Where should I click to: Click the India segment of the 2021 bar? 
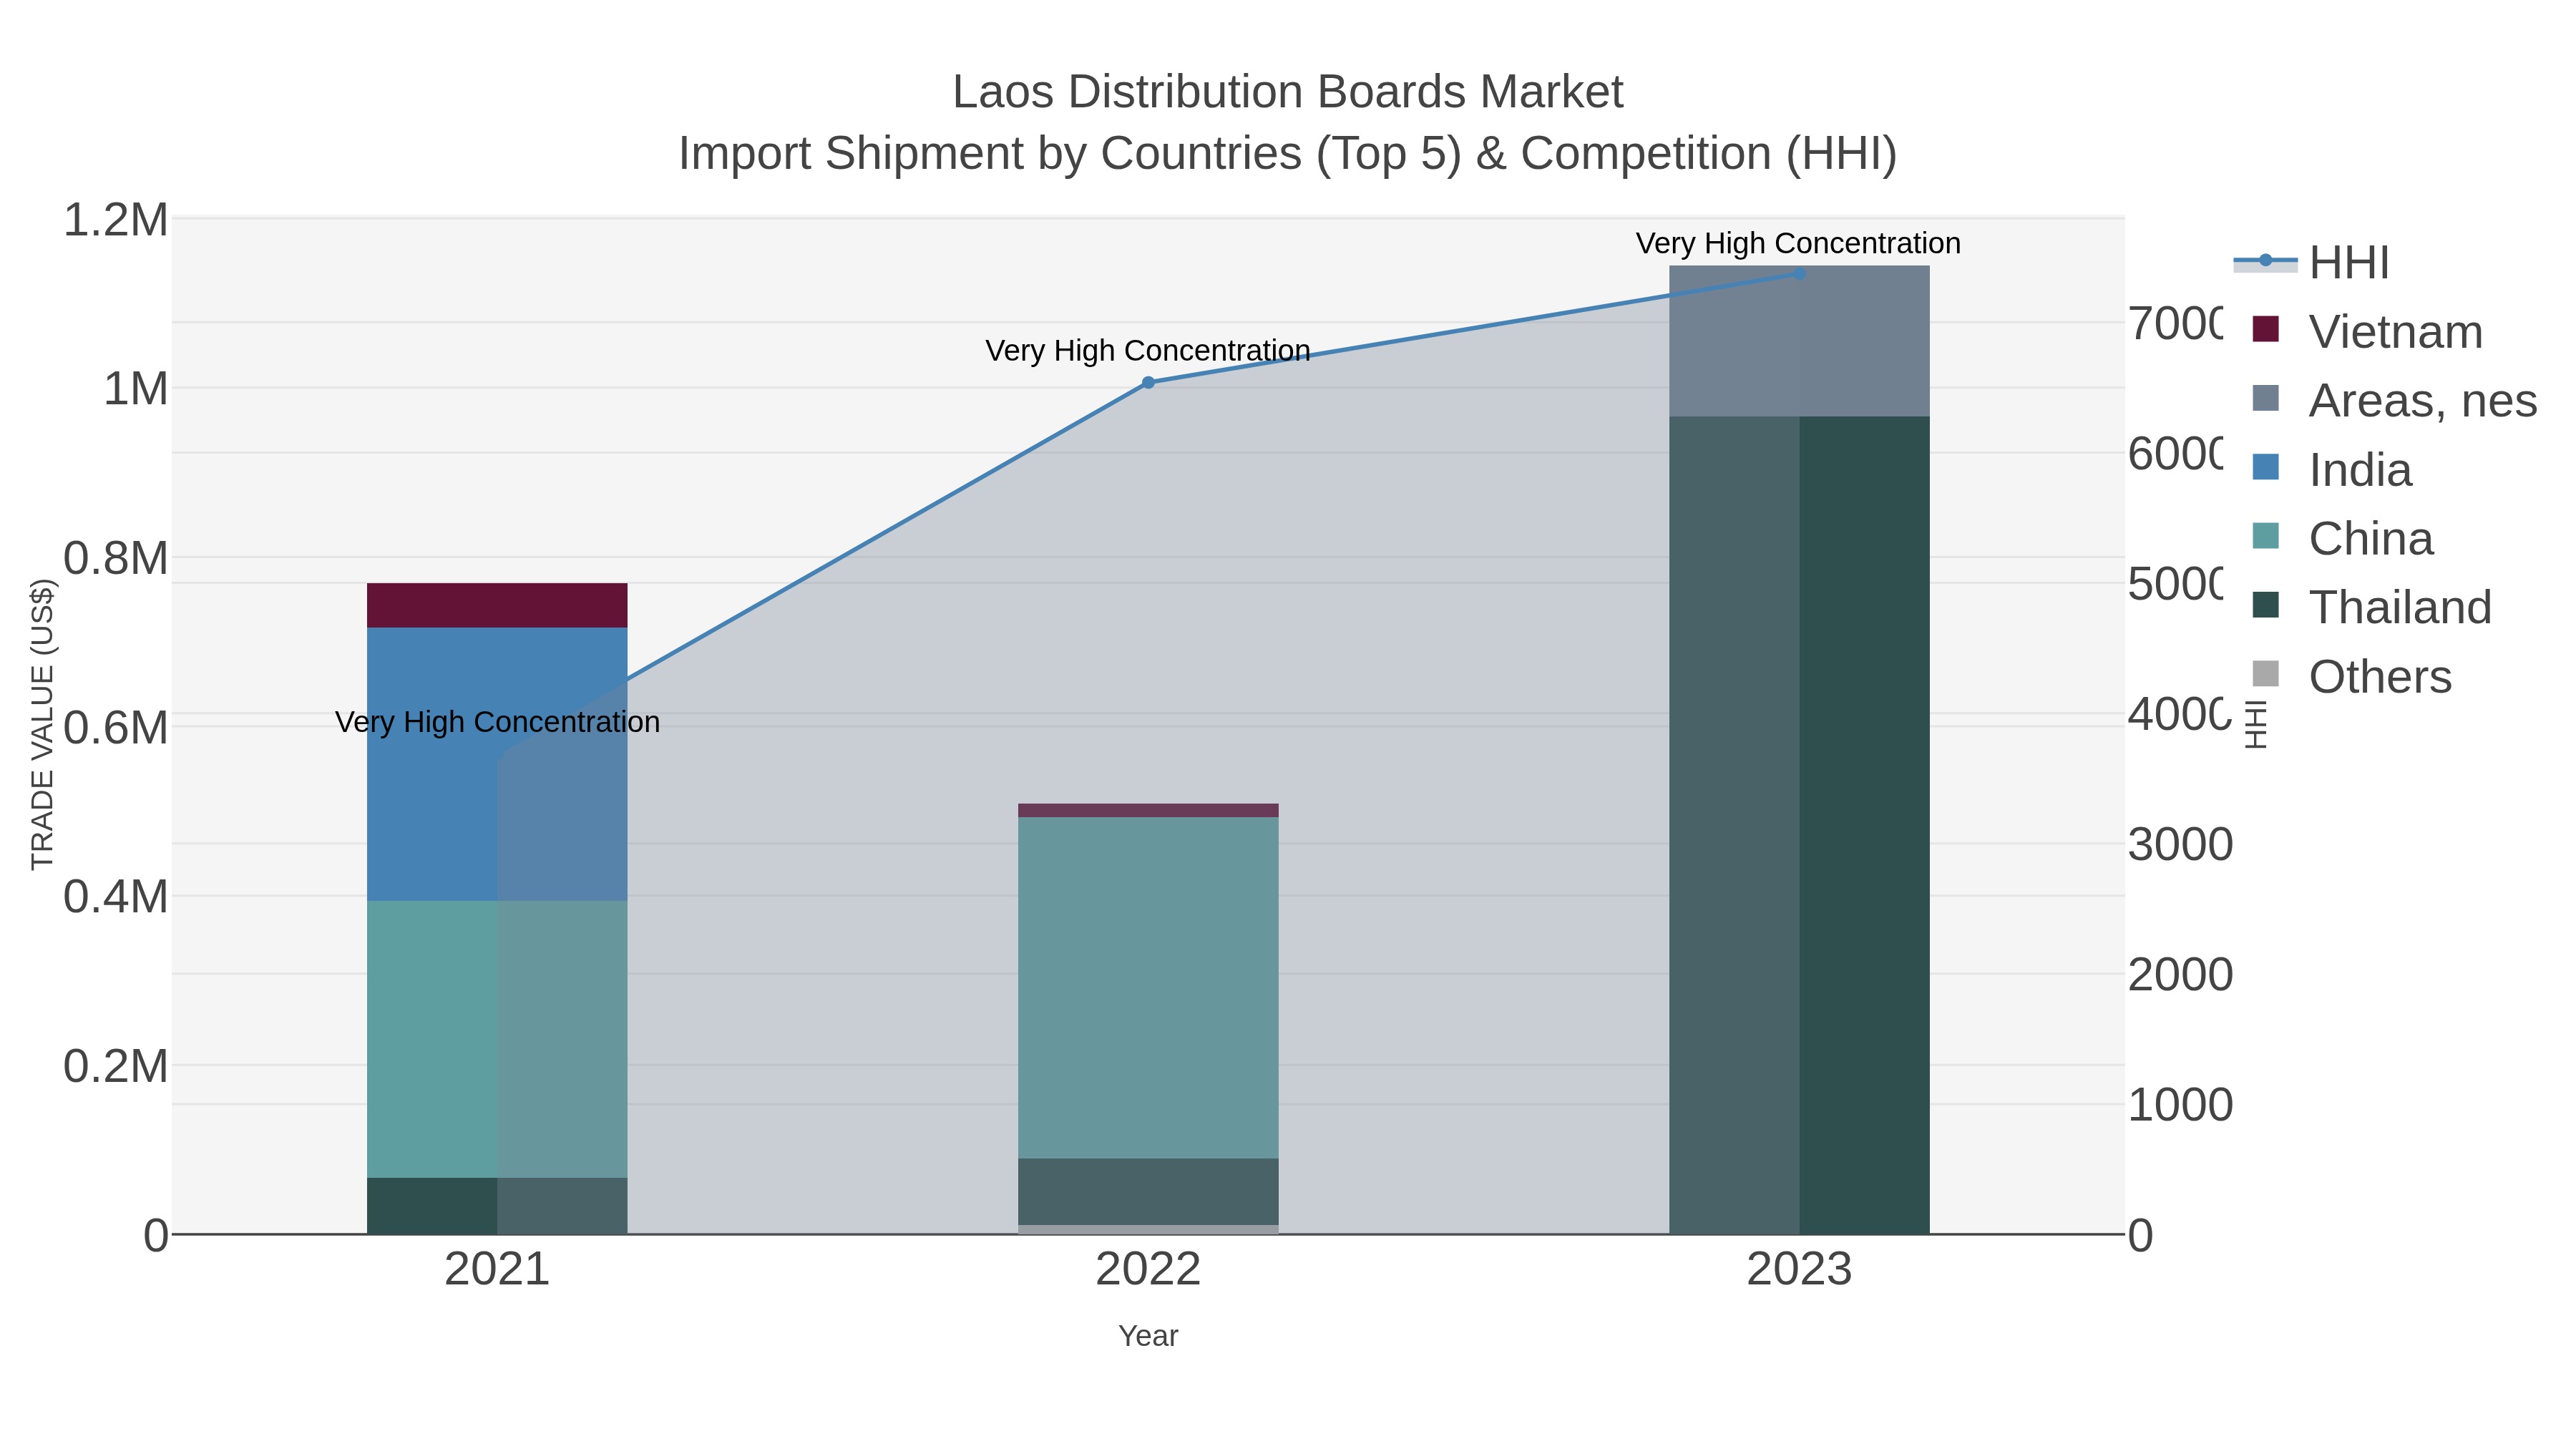click(x=497, y=764)
